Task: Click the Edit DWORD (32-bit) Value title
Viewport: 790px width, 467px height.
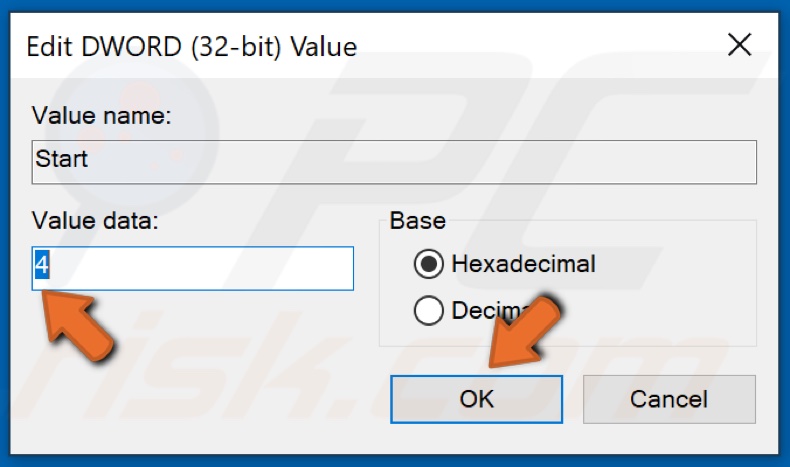Action: [x=191, y=47]
